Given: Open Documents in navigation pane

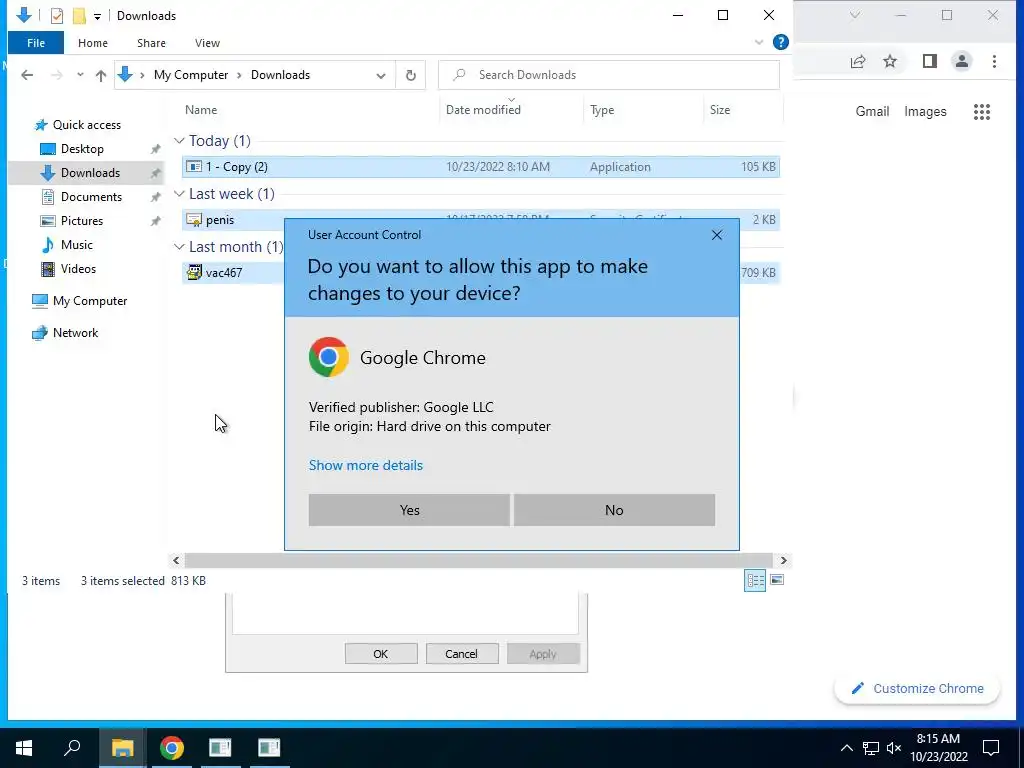Looking at the screenshot, I should coord(91,197).
